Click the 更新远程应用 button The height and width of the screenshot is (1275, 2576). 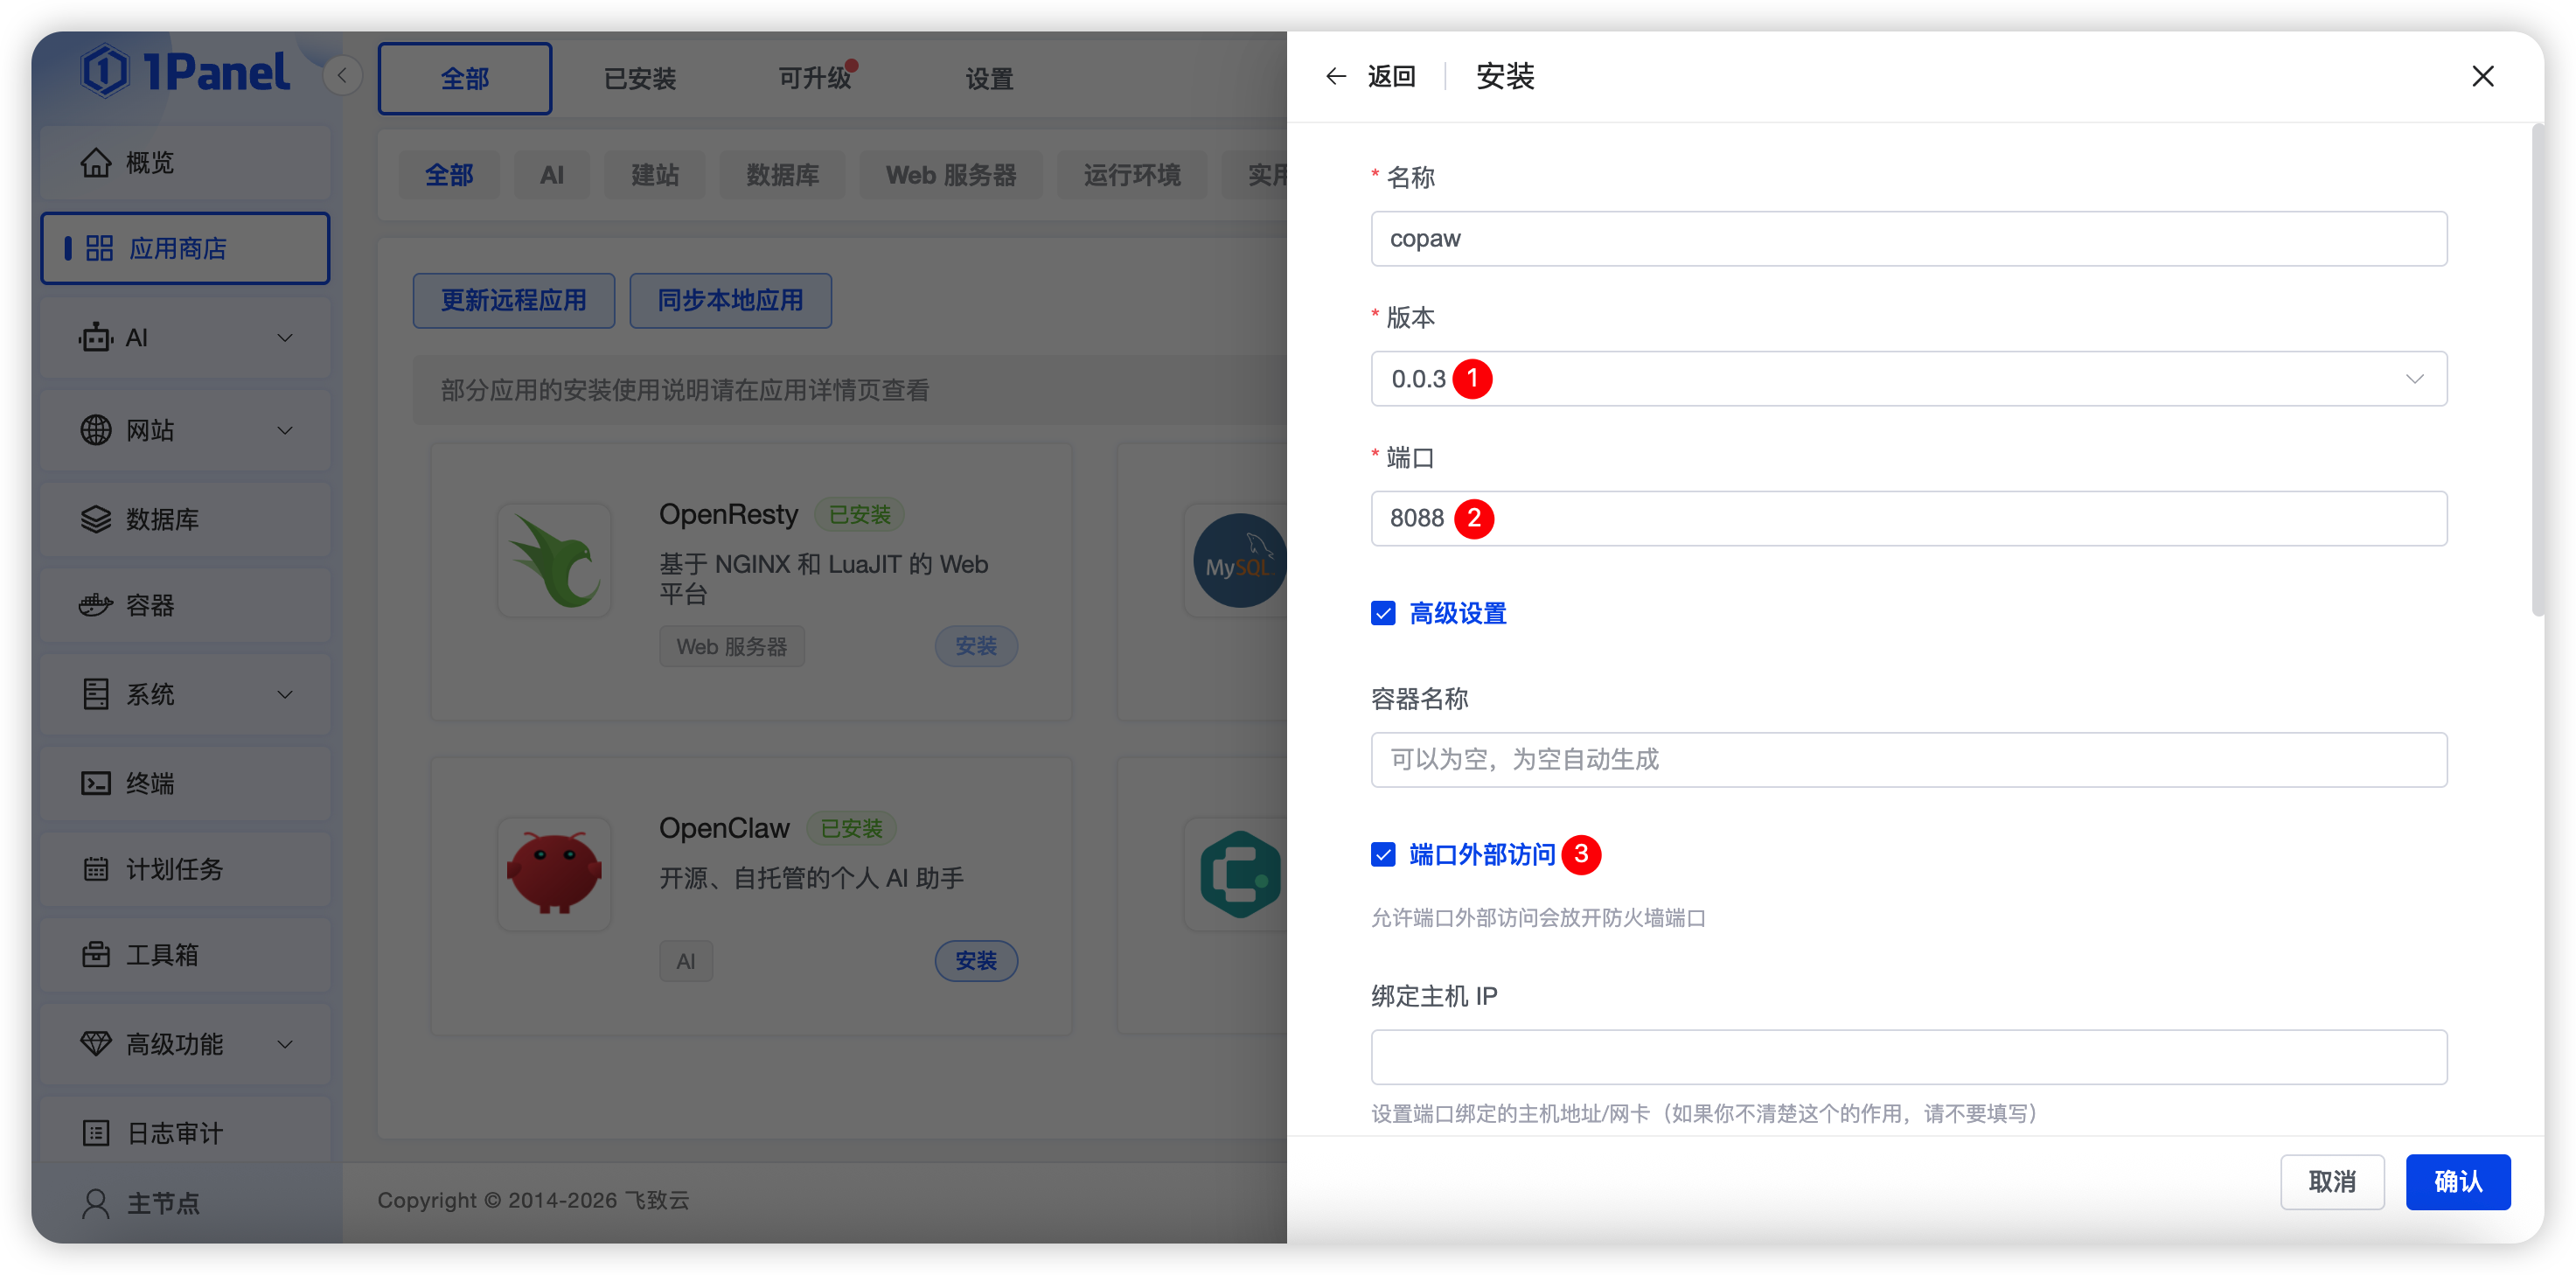pyautogui.click(x=513, y=300)
